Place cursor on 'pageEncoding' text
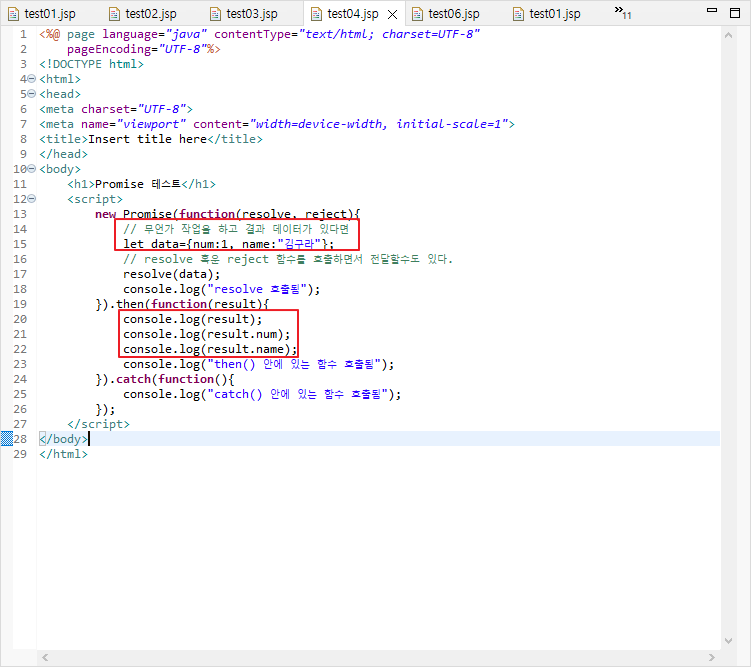 [109, 49]
